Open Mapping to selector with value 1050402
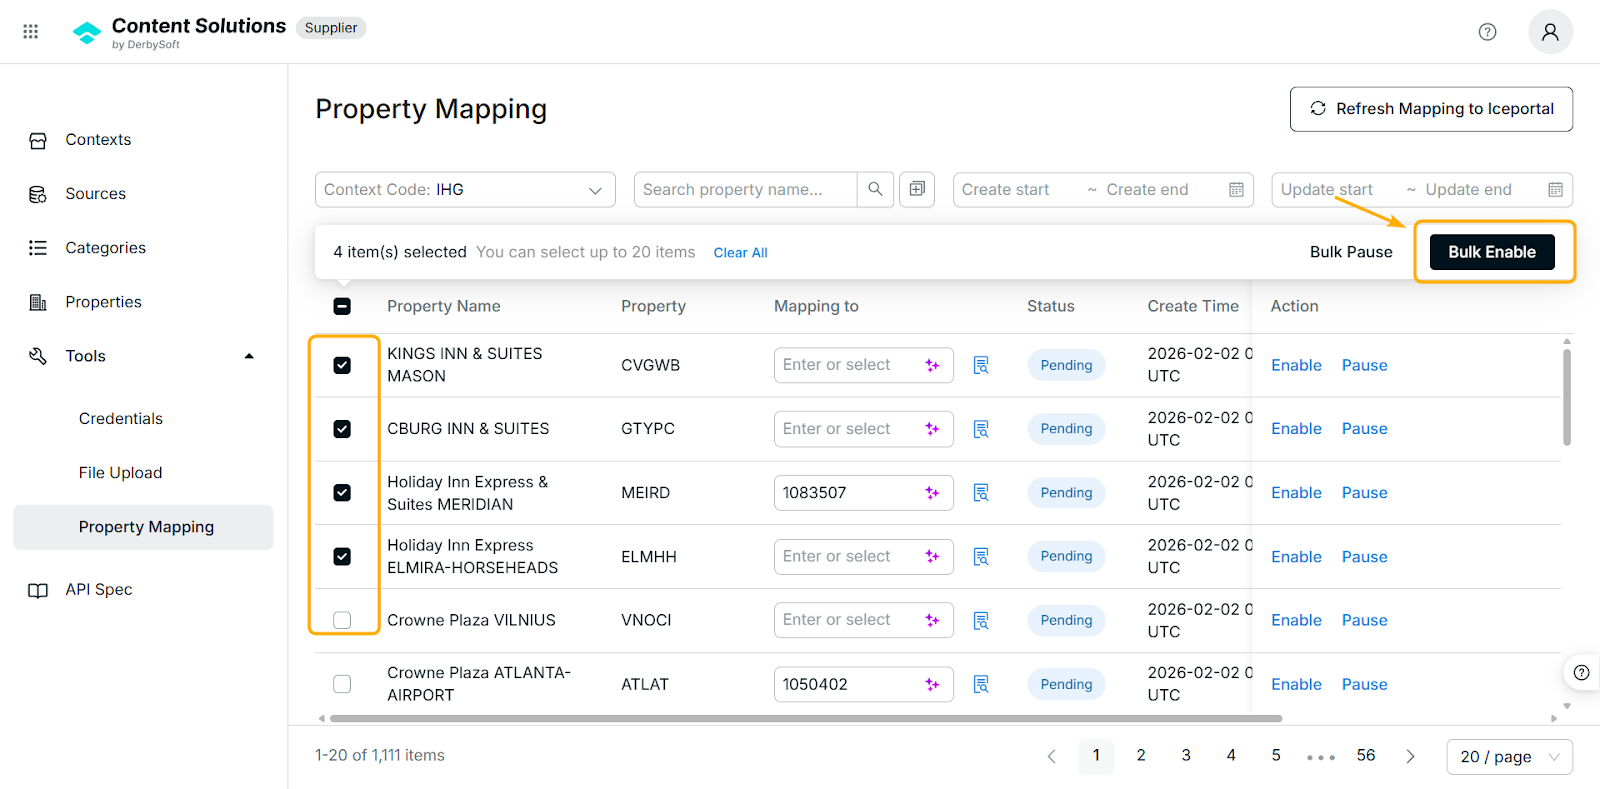This screenshot has width=1600, height=789. click(x=864, y=684)
